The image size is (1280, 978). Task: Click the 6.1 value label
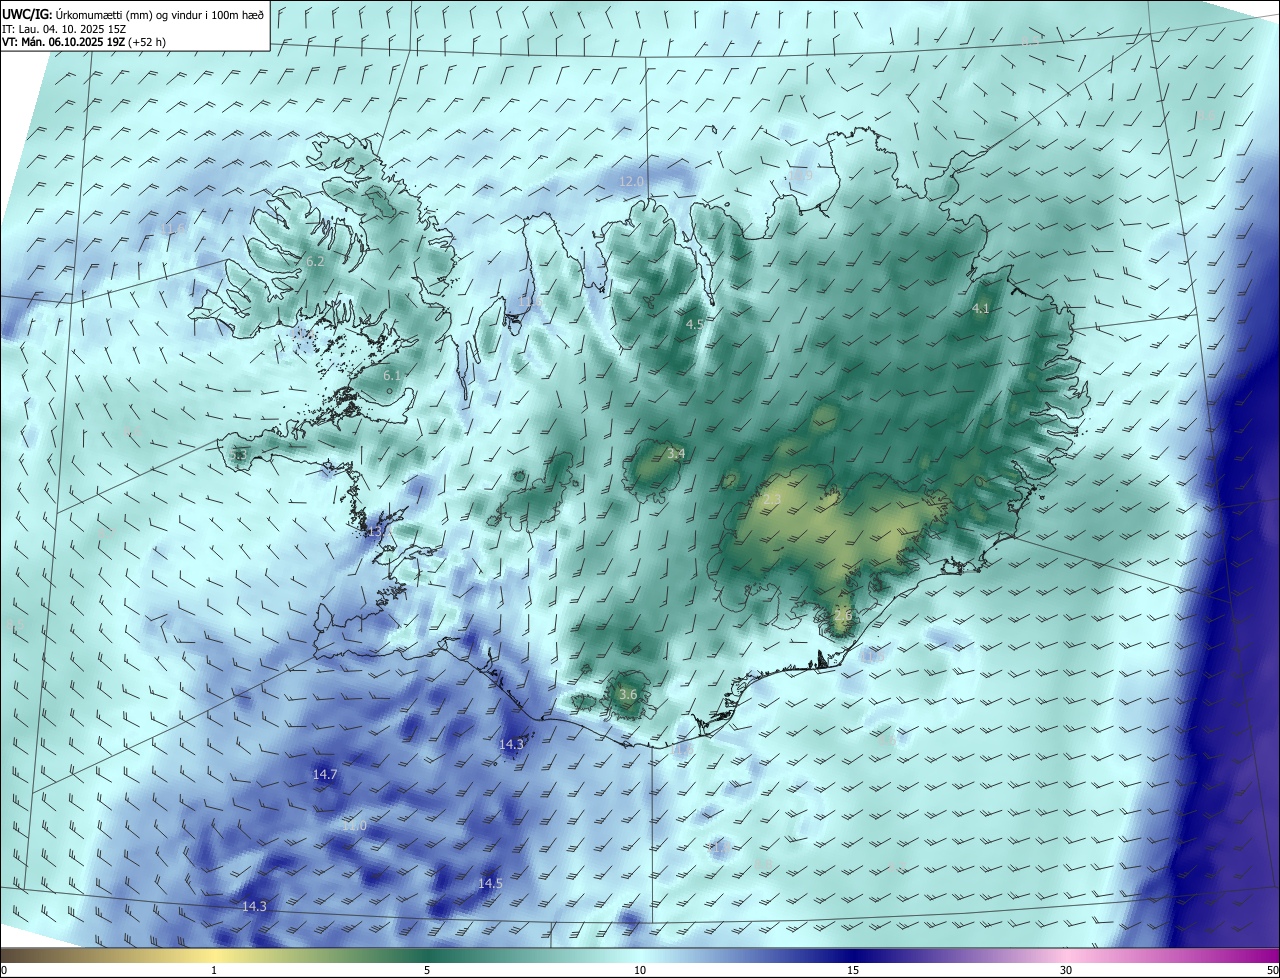tap(391, 375)
